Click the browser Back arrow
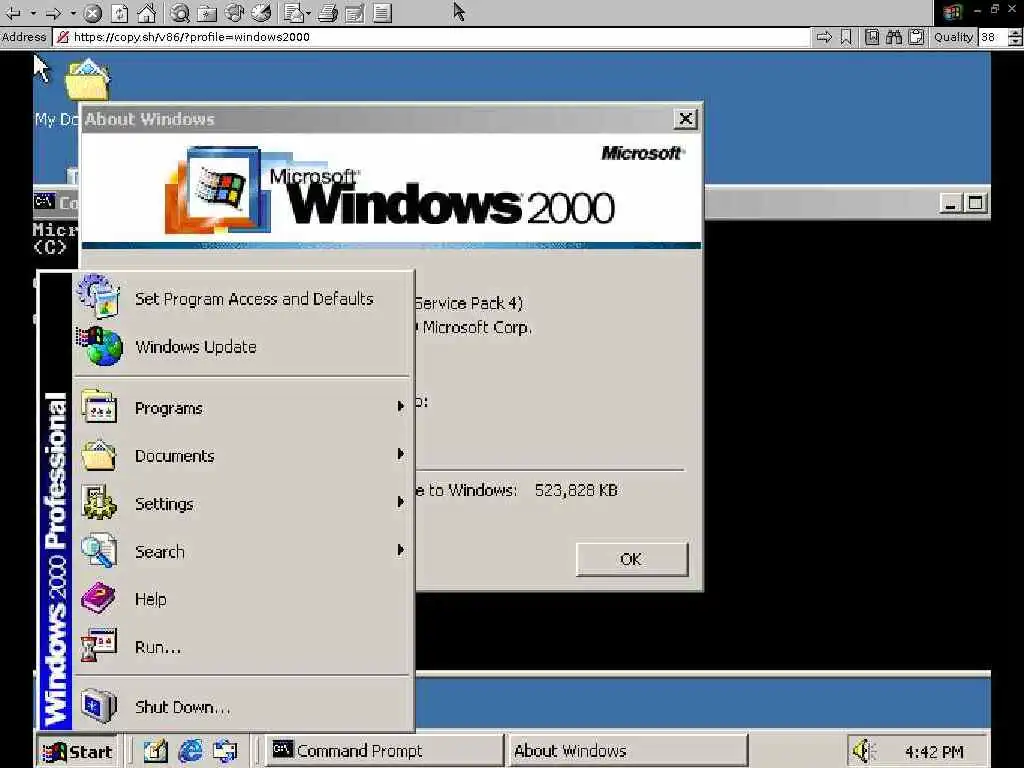The width and height of the screenshot is (1024, 768). coord(12,12)
